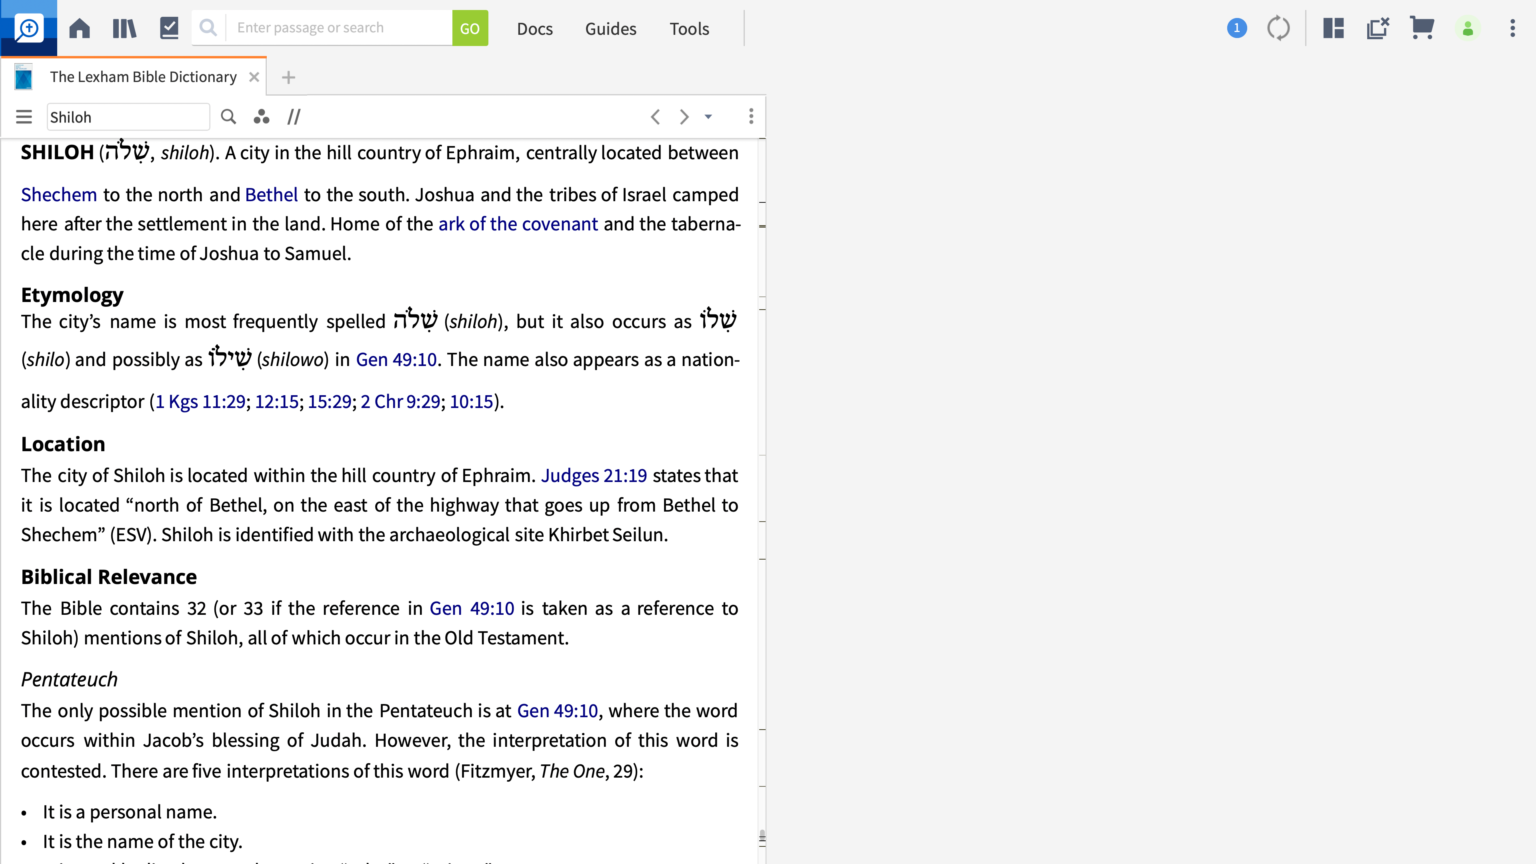
Task: Select the Home icon
Action: (79, 28)
